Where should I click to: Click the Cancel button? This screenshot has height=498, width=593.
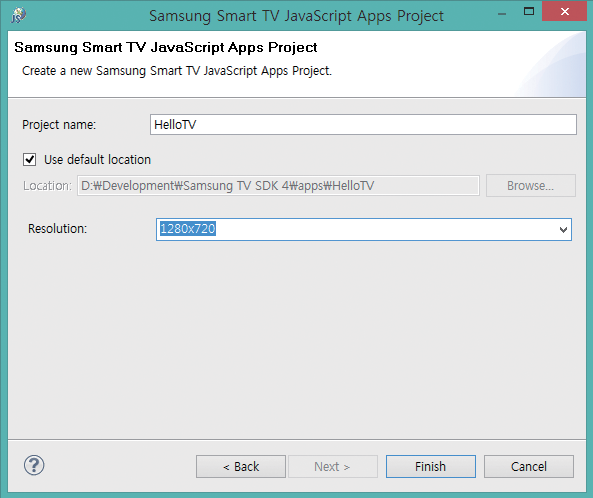point(529,467)
